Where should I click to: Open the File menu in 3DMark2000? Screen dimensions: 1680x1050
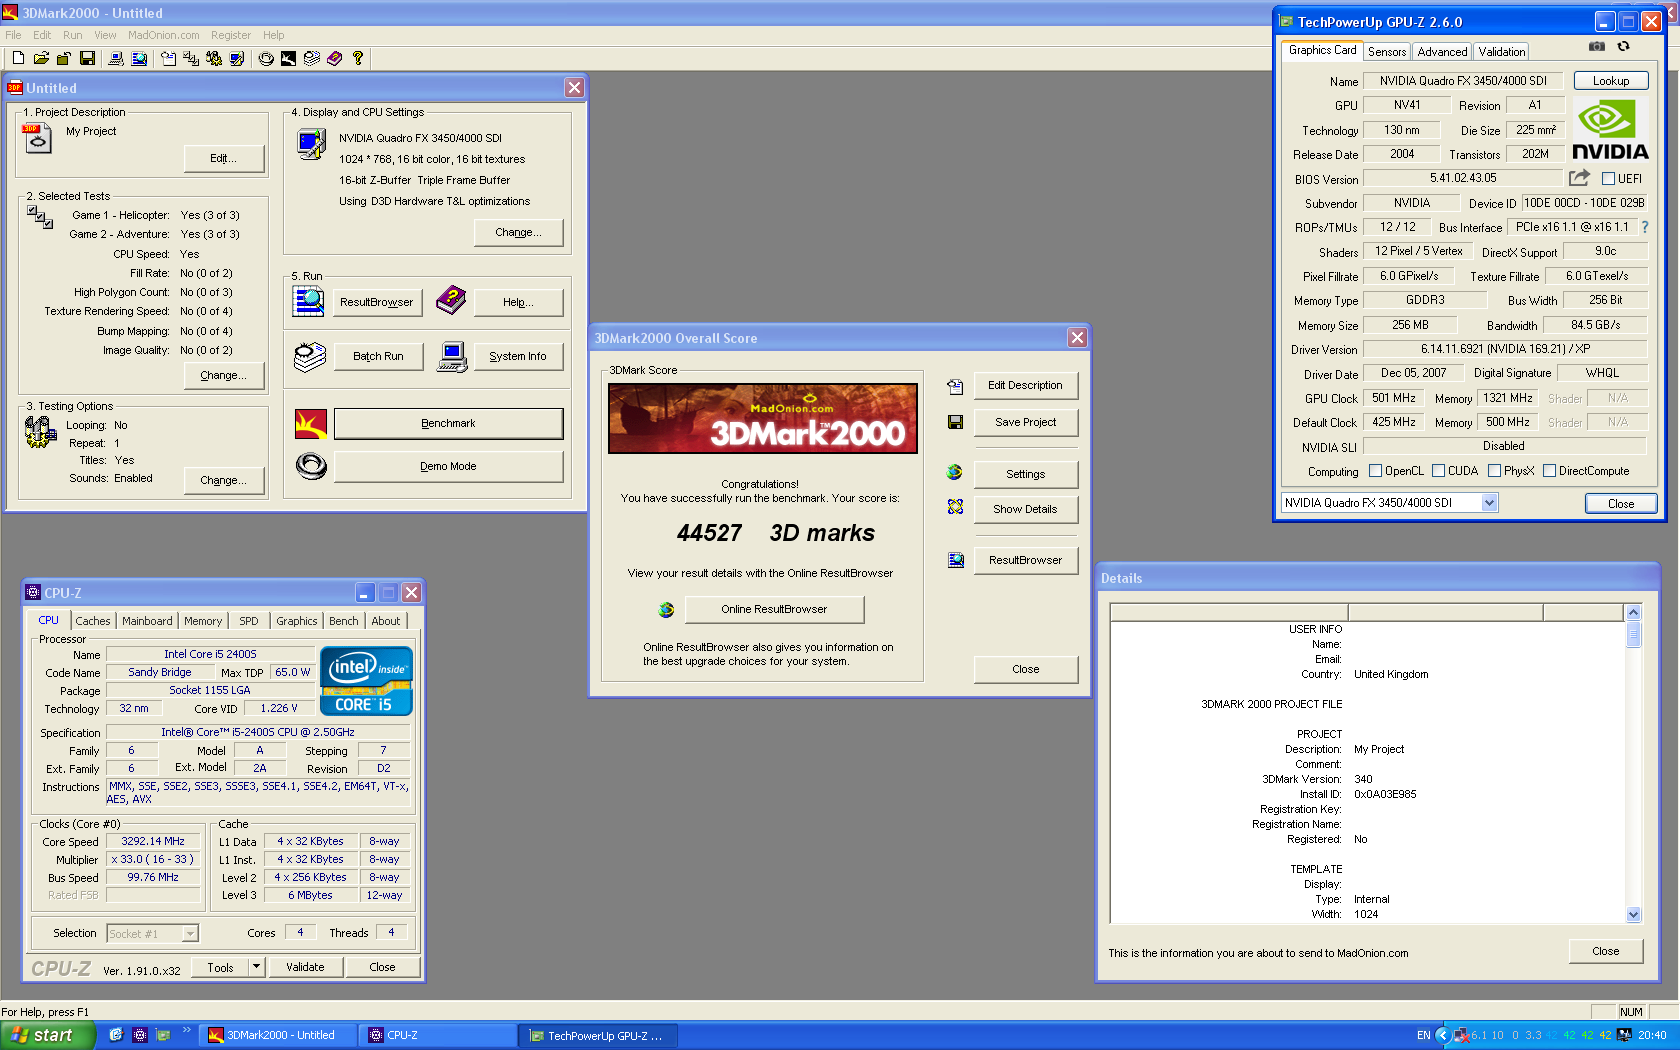pos(13,35)
